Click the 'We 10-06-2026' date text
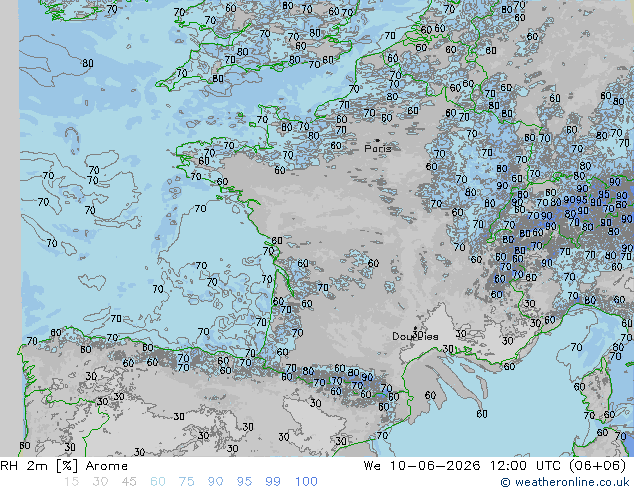The image size is (634, 490). (422, 466)
